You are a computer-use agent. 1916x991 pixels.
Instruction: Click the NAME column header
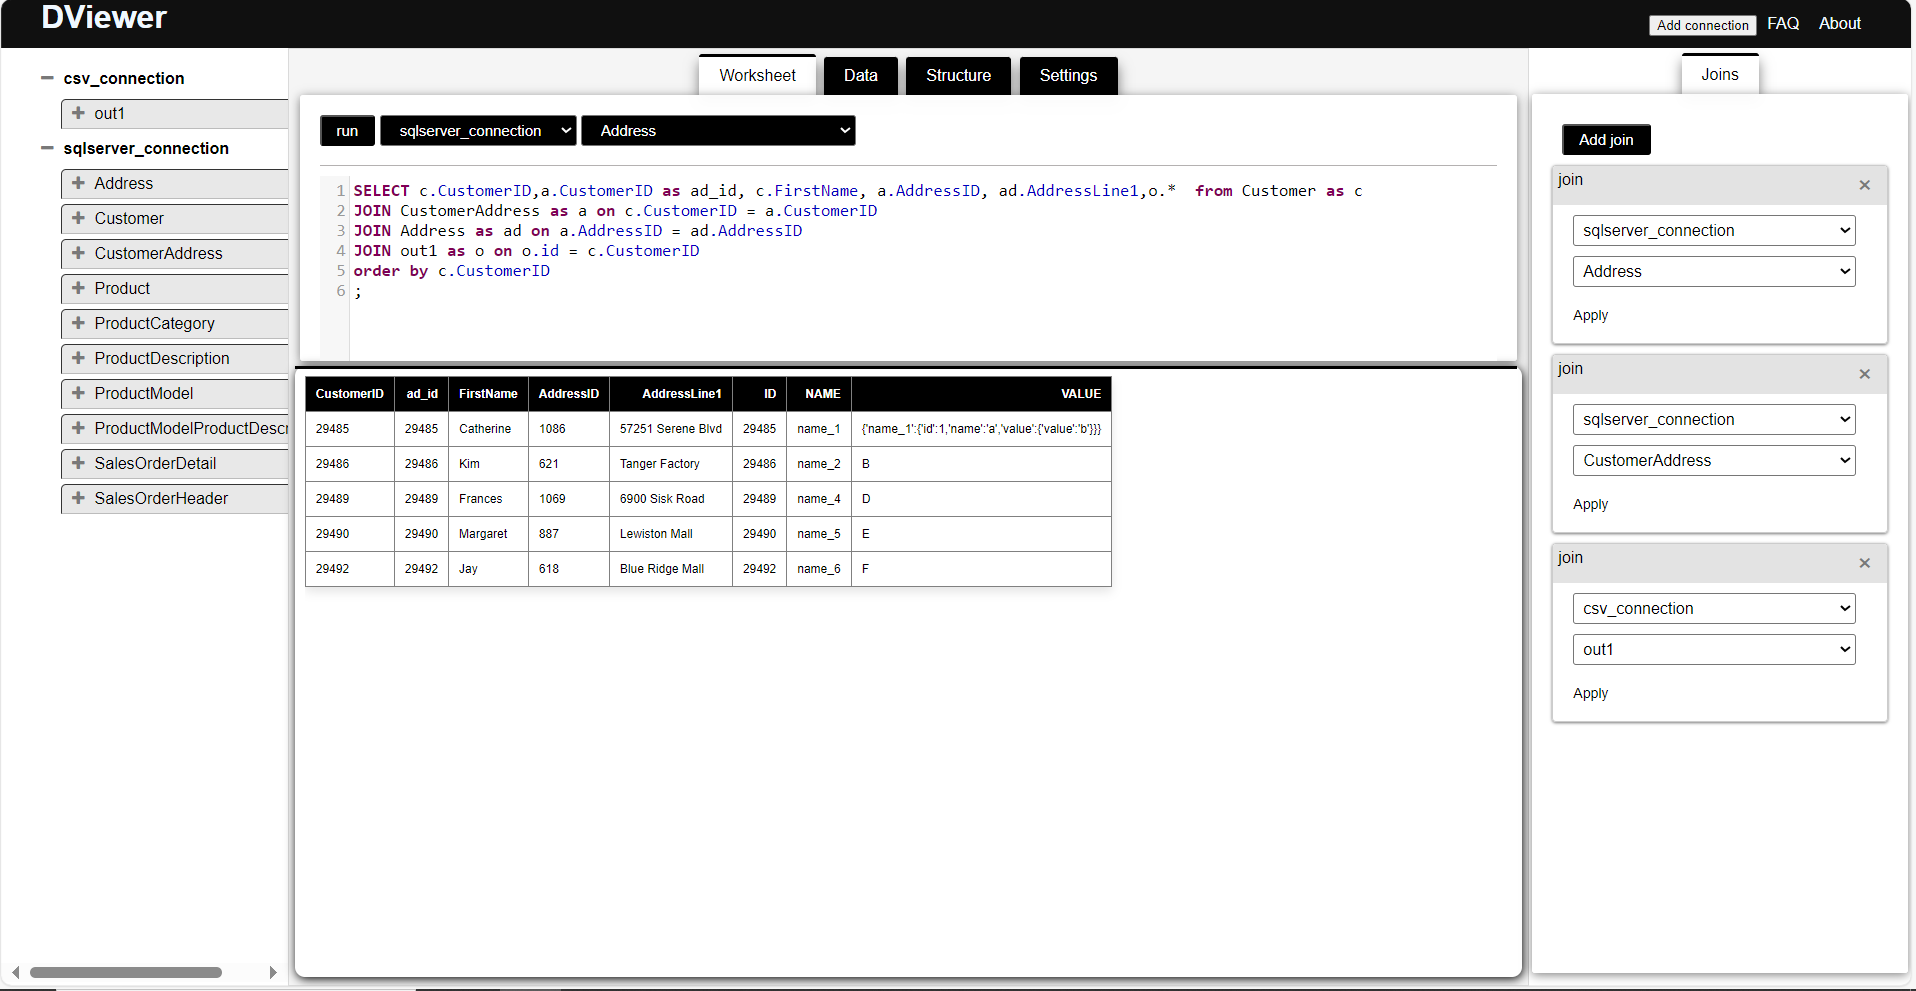tap(819, 394)
